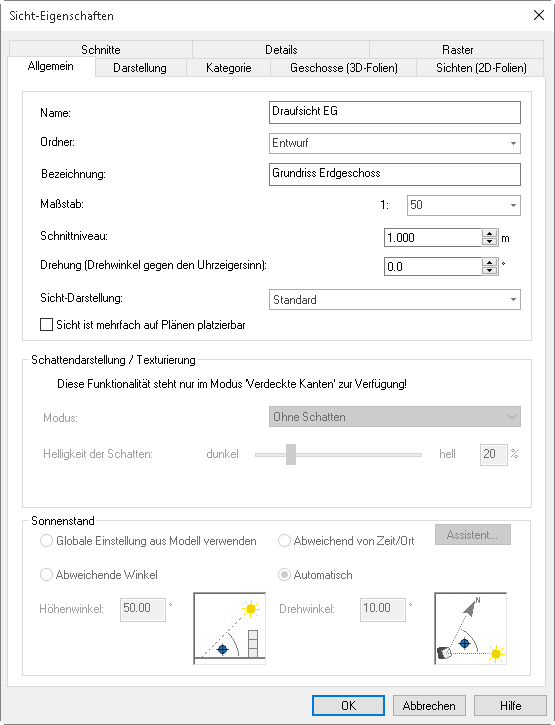Click the Drehung value field 0.0
This screenshot has height=725, width=555.
coord(433,267)
